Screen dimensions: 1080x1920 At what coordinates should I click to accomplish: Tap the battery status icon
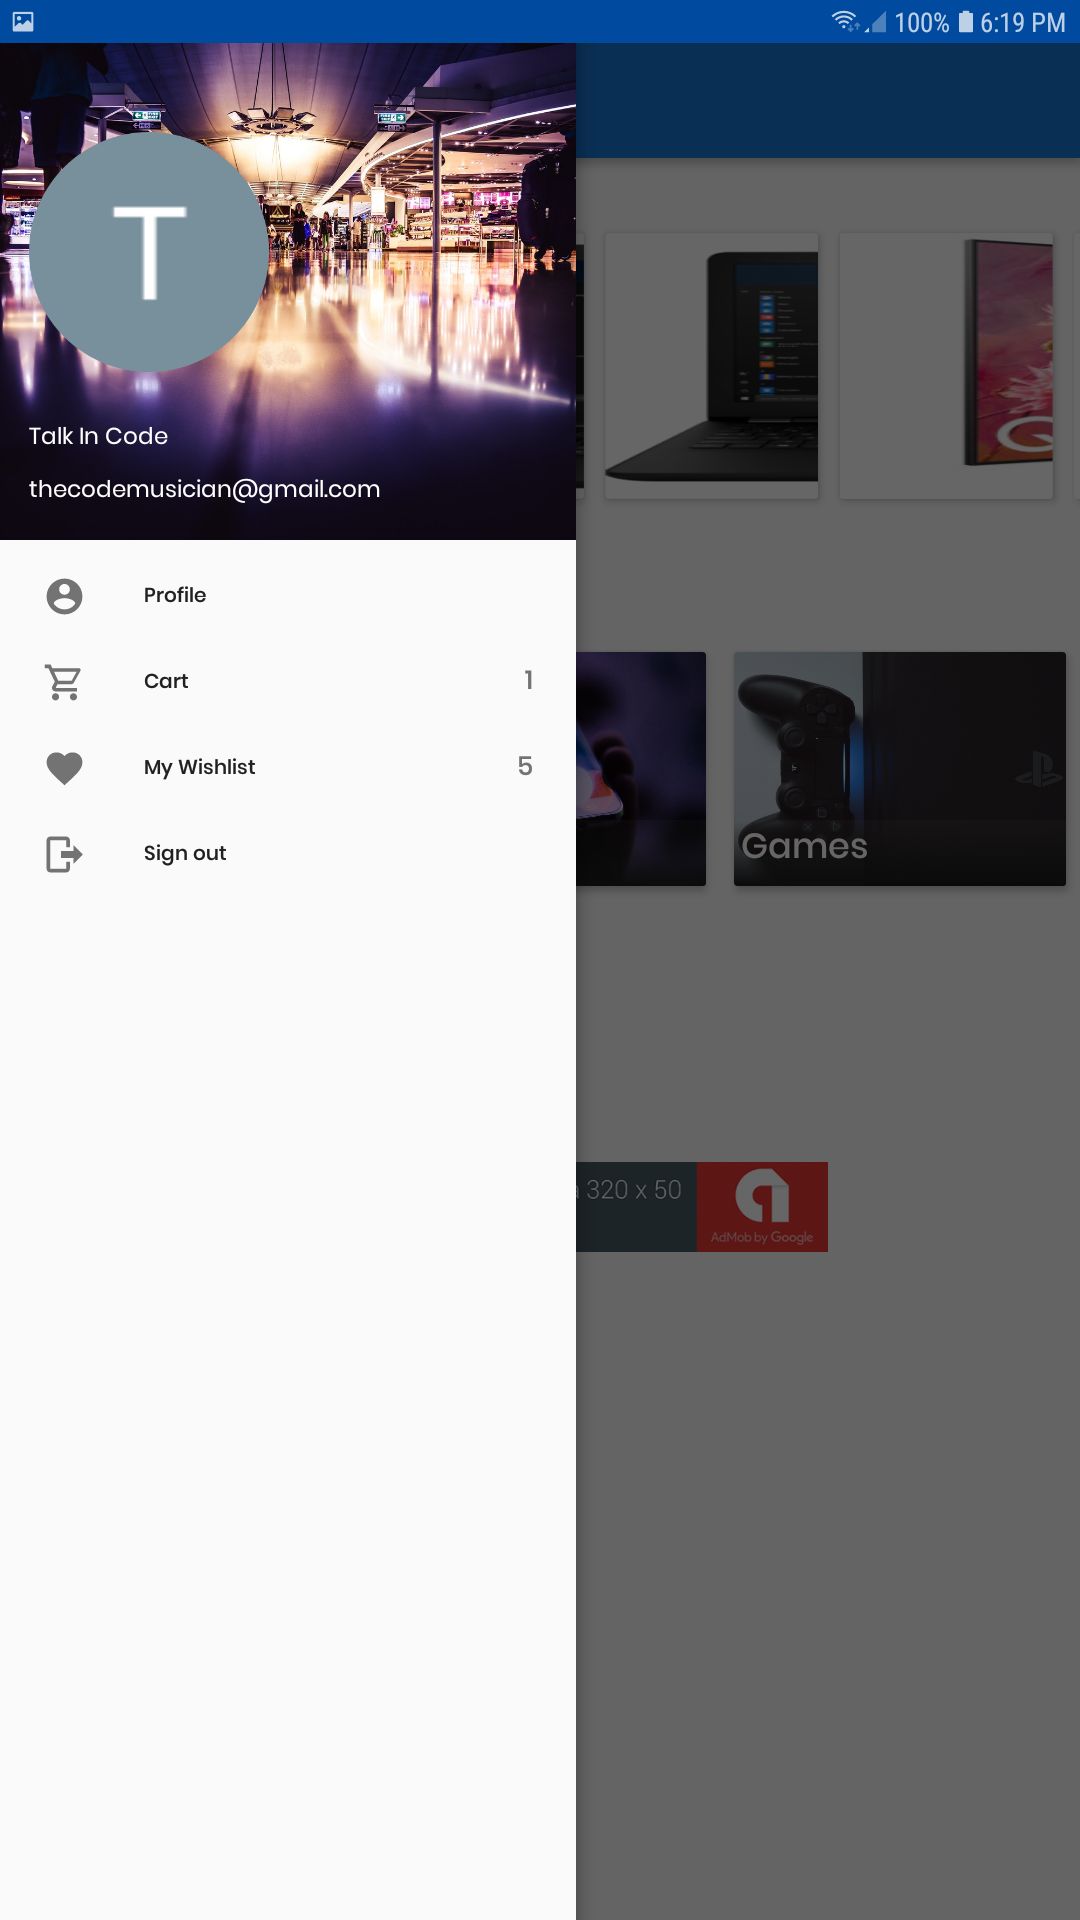[x=966, y=22]
